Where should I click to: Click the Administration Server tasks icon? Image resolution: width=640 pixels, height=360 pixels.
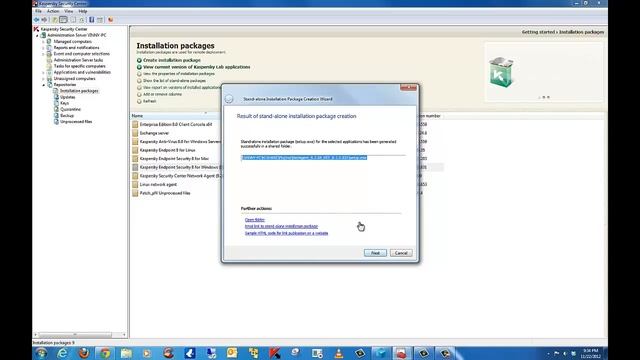[49, 60]
